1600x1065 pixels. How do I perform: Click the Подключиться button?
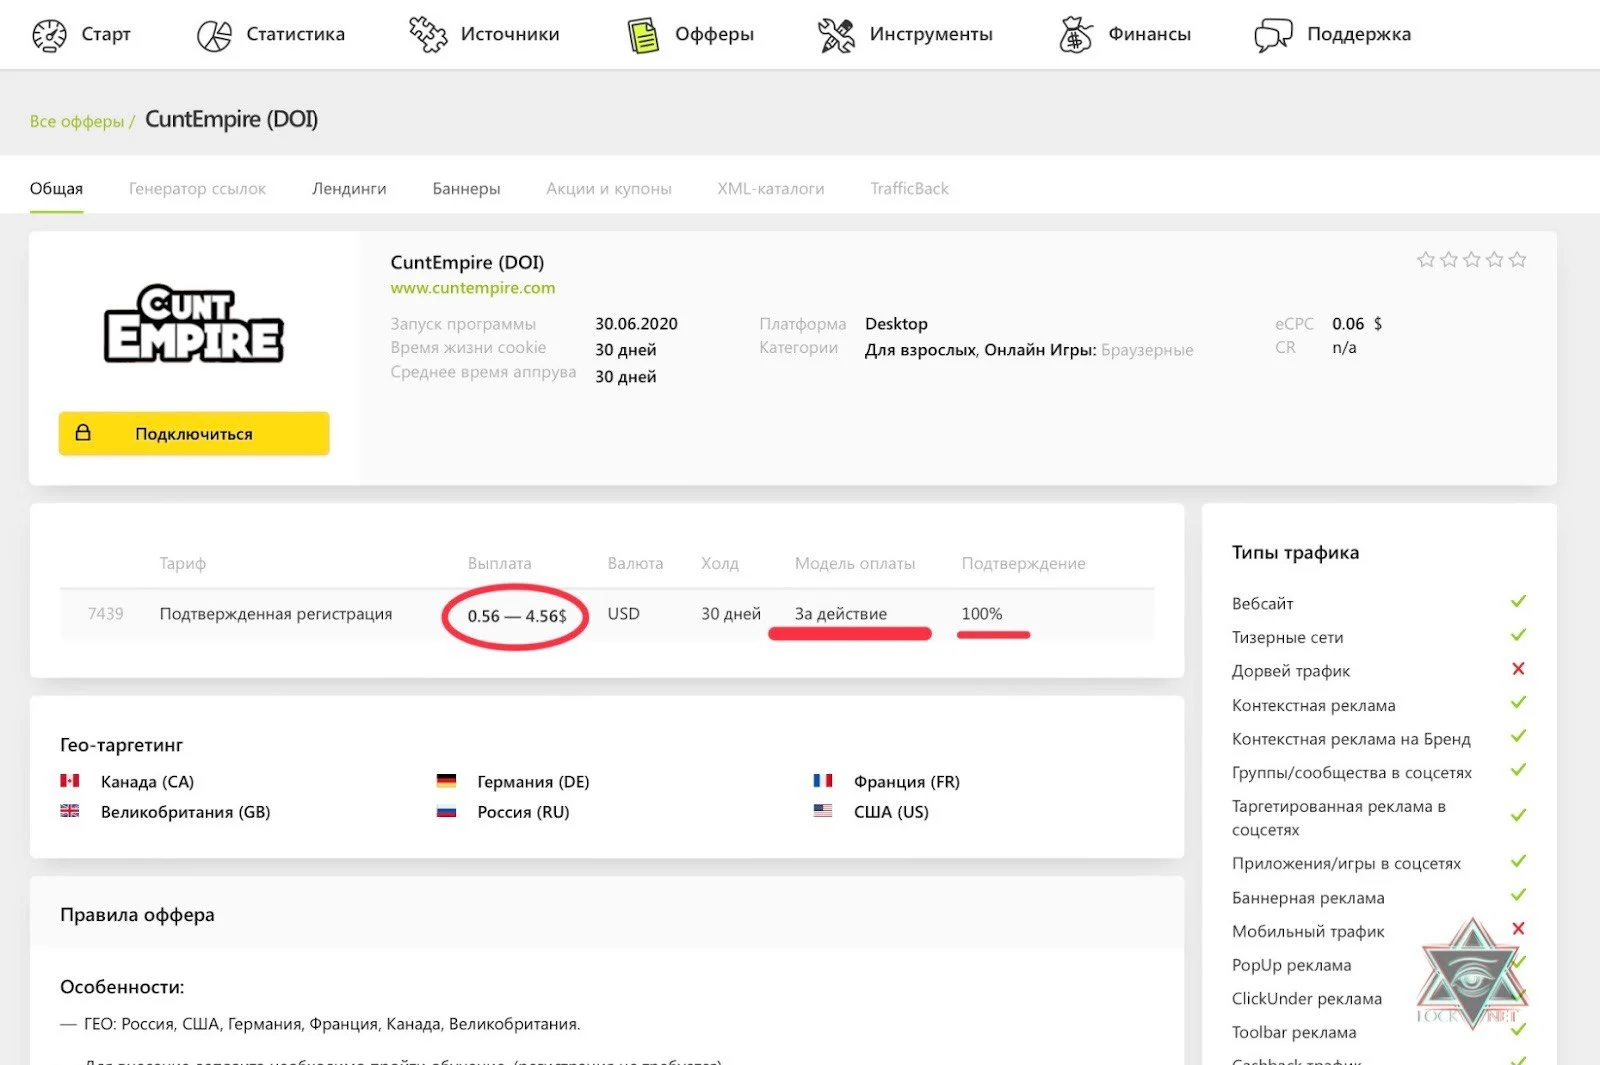[x=194, y=433]
